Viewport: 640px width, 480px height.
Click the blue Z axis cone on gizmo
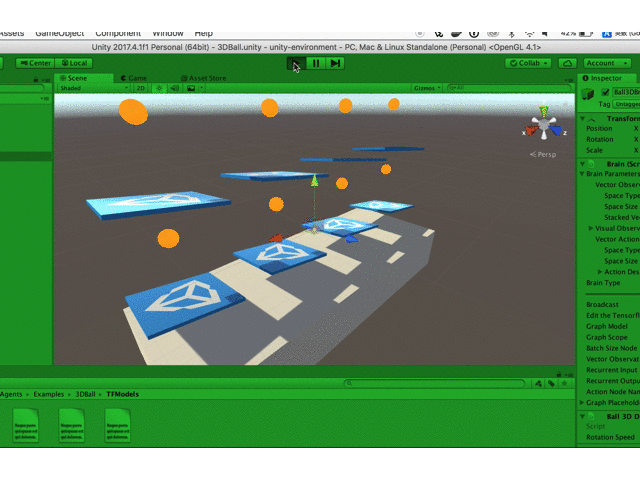(556, 131)
